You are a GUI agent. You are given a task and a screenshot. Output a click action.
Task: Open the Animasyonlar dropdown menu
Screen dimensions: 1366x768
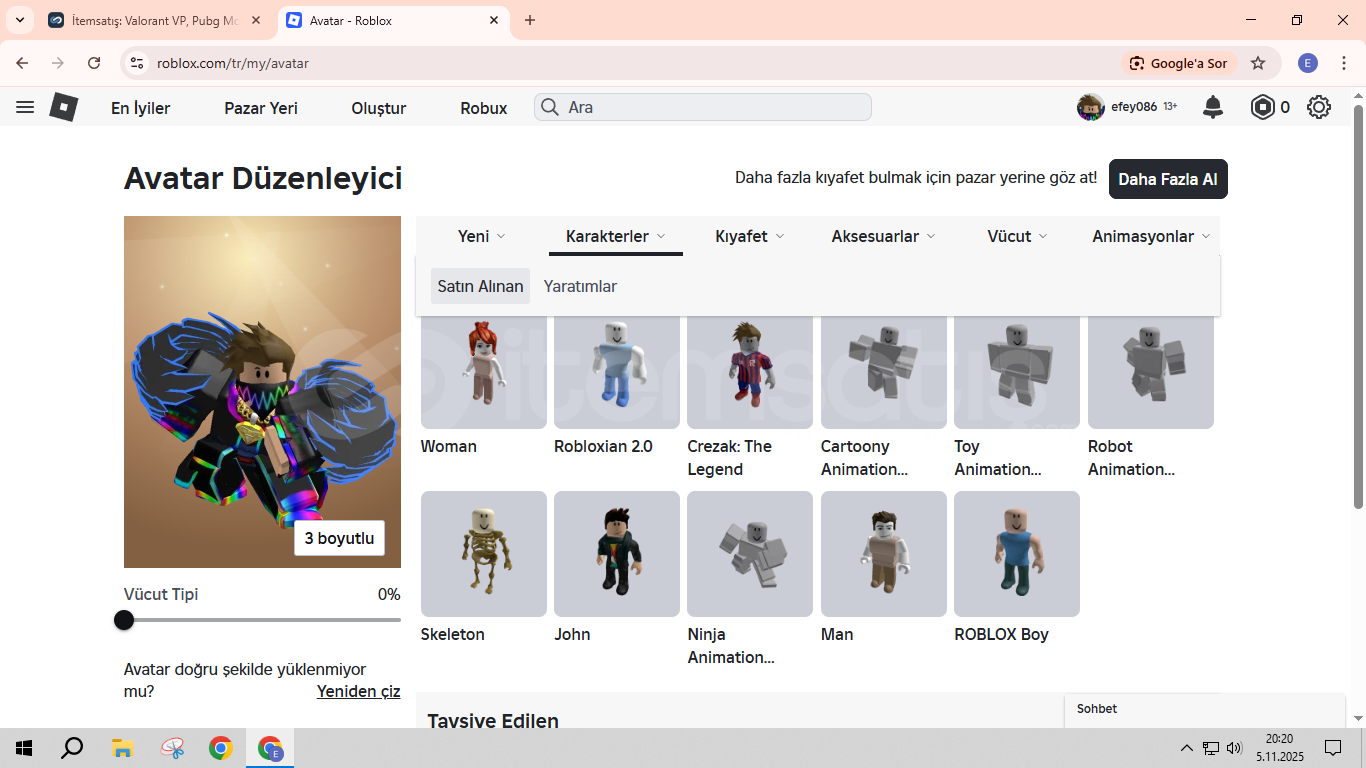1151,236
